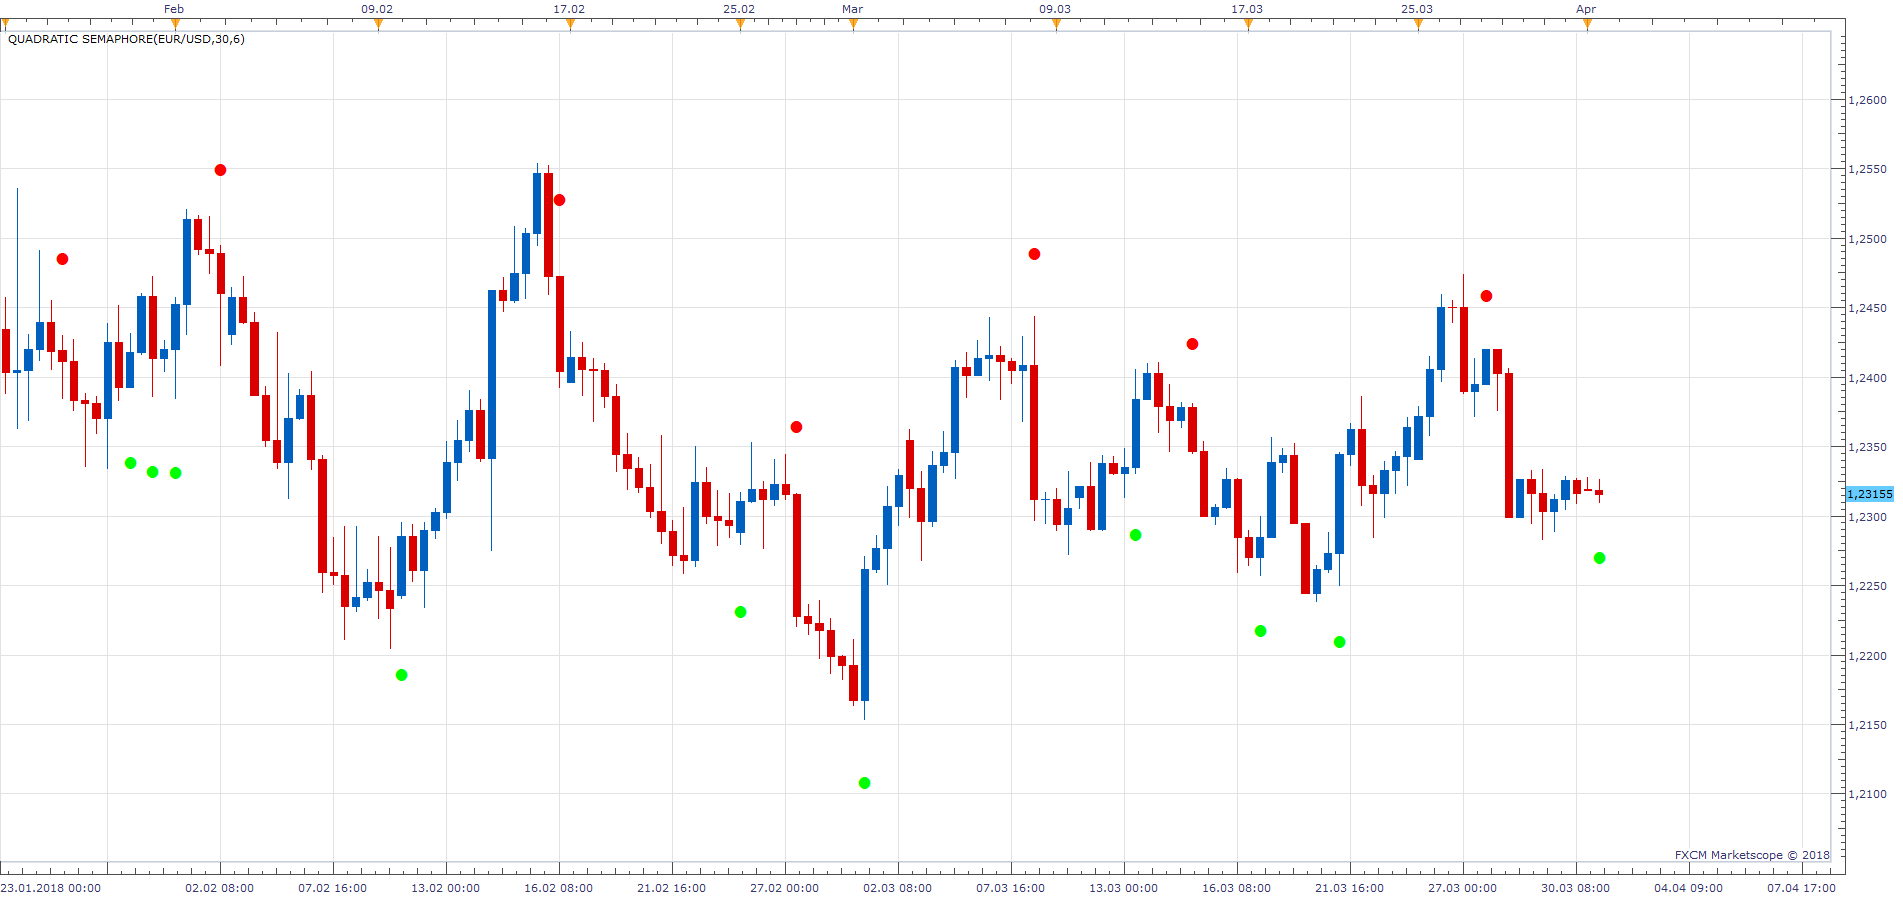Click the 1,2500 price axis label
The image size is (1903, 900).
tap(1867, 239)
